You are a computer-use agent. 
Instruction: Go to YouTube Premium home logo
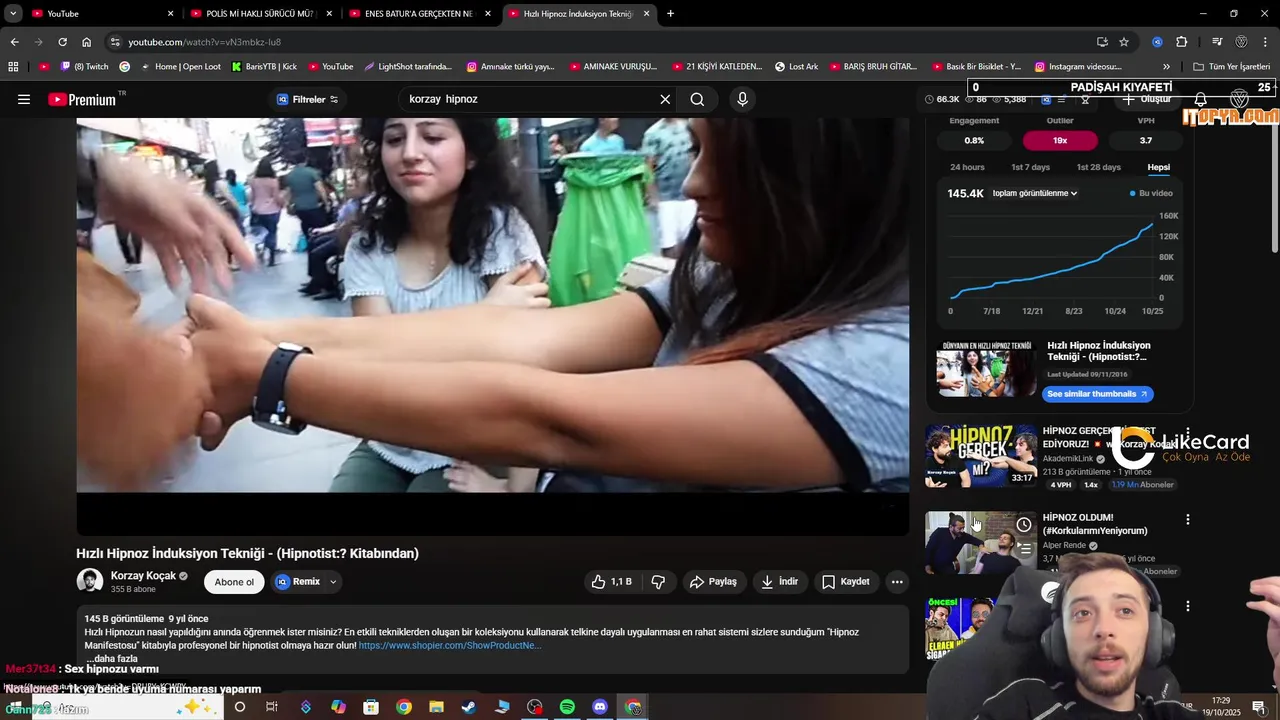click(83, 99)
